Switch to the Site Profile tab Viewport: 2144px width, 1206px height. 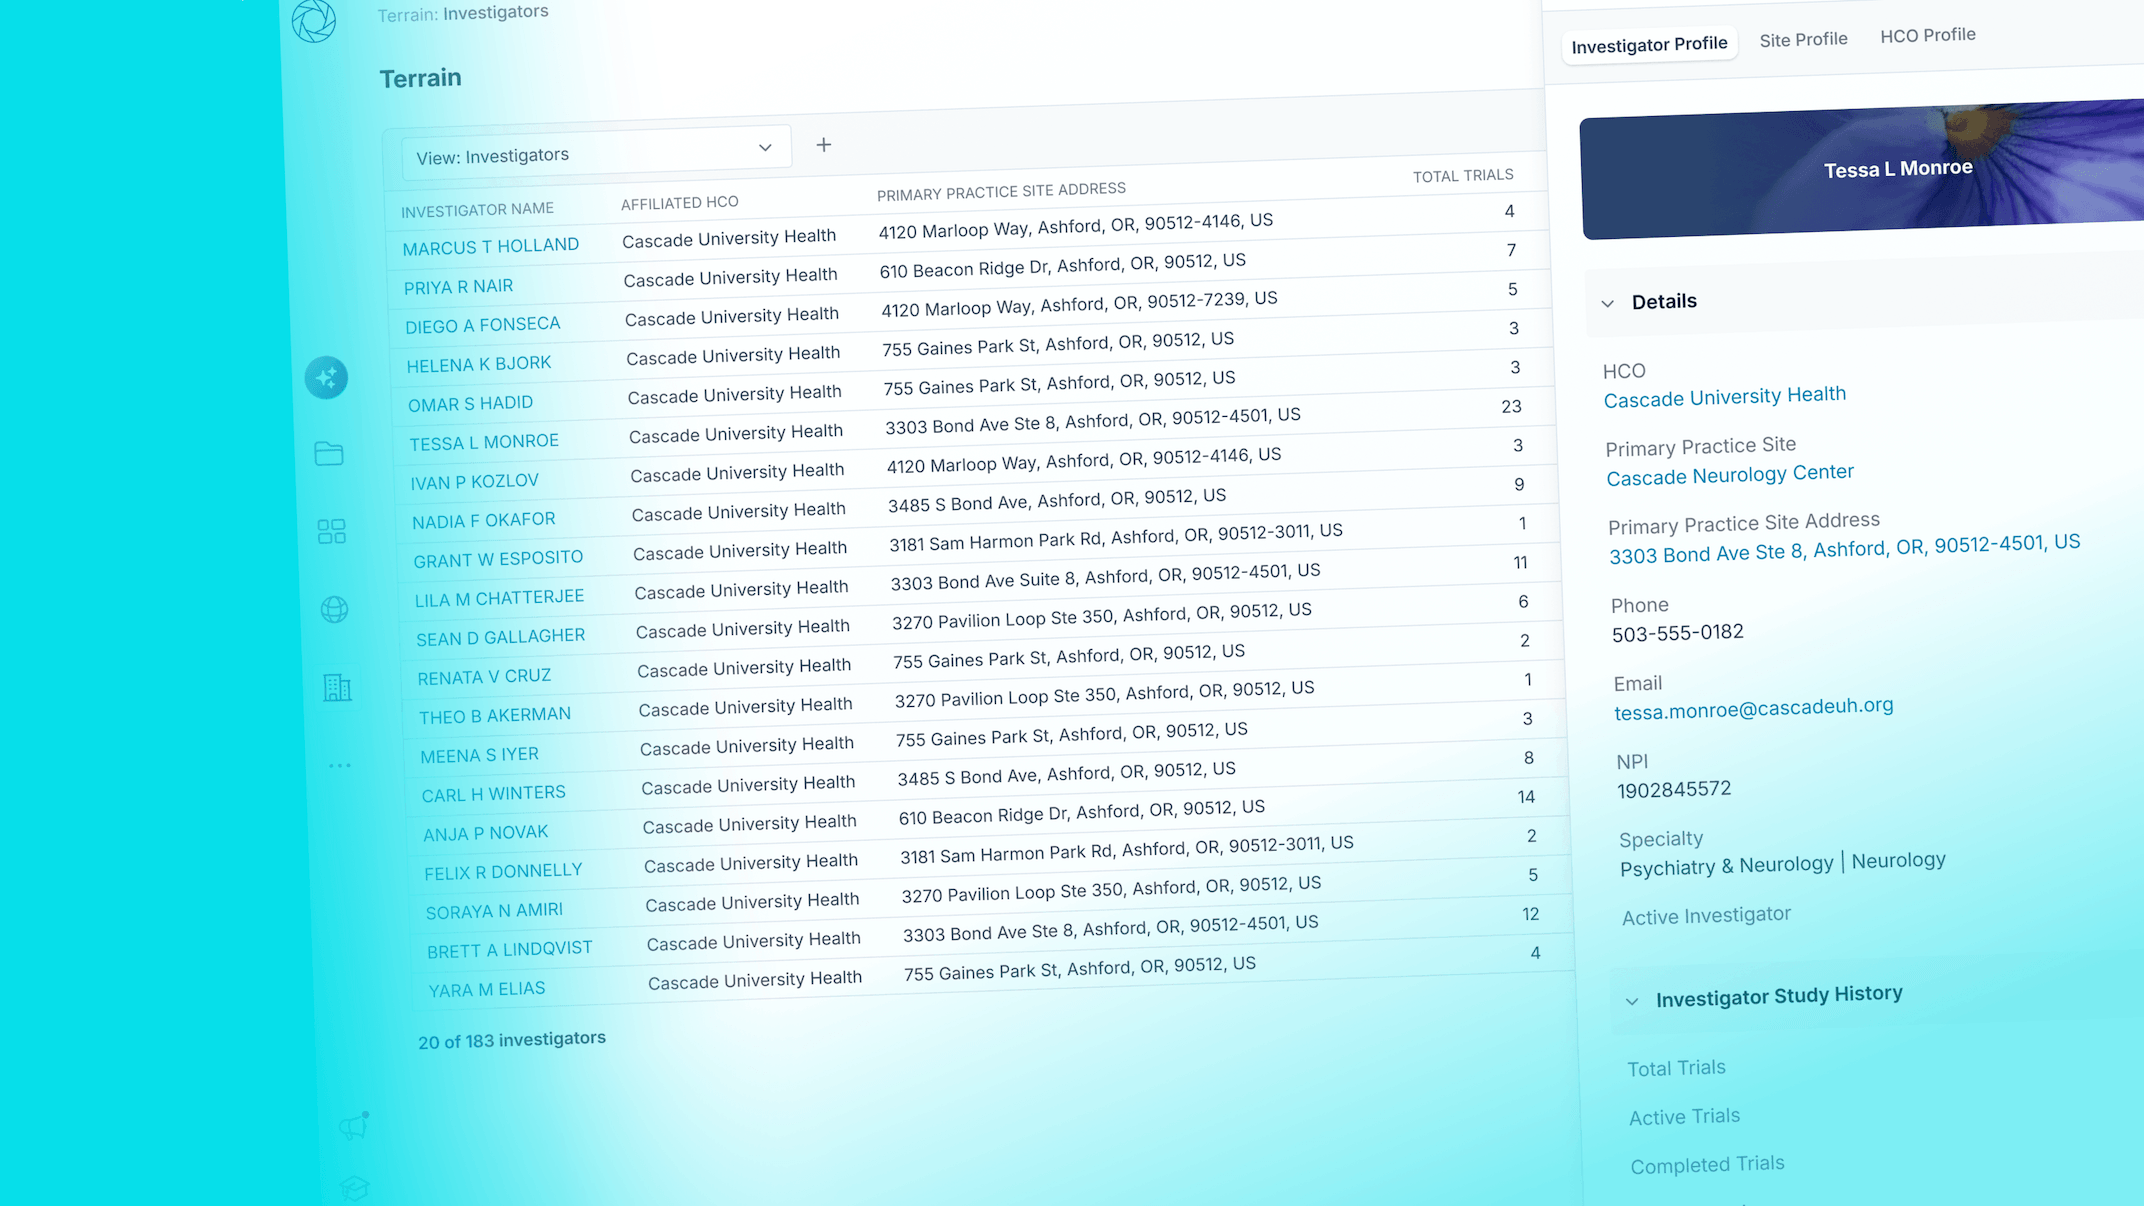(x=1803, y=40)
